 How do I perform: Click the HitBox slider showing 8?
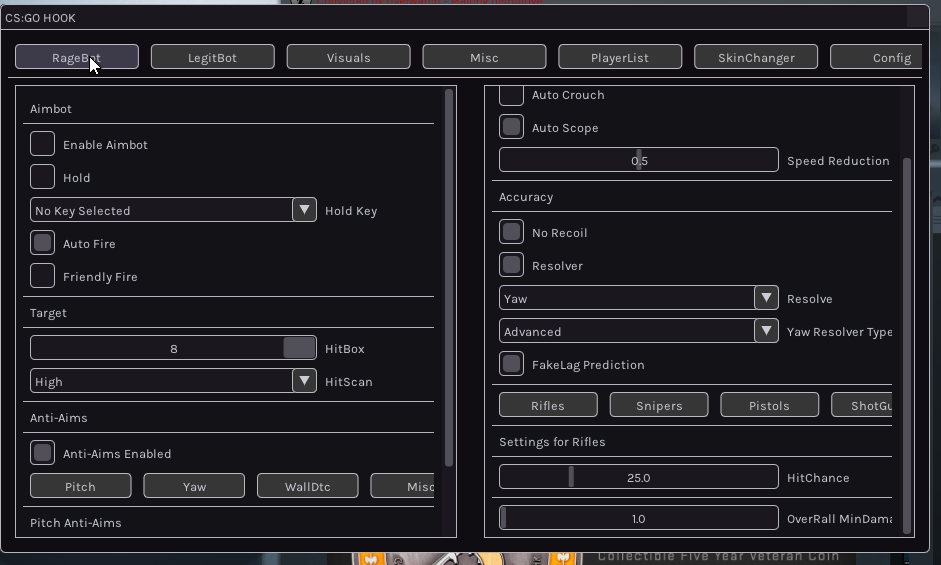173,348
